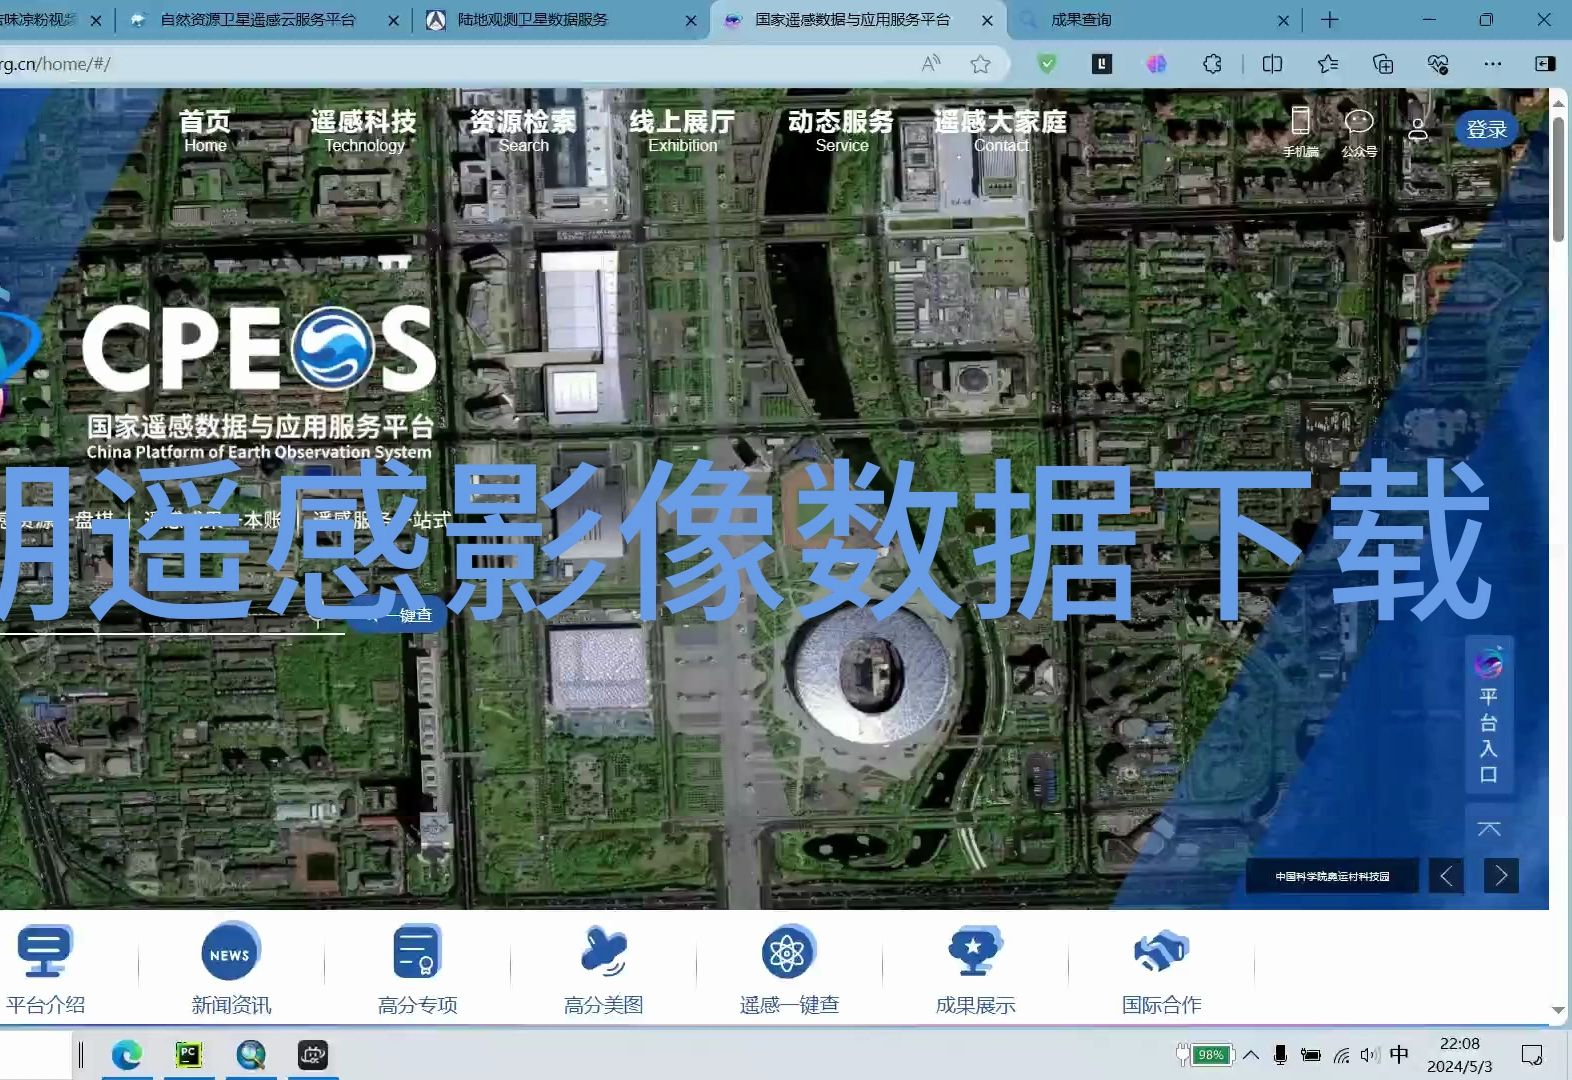
Task: Open the 遥感科技 Technology menu
Action: coord(364,131)
